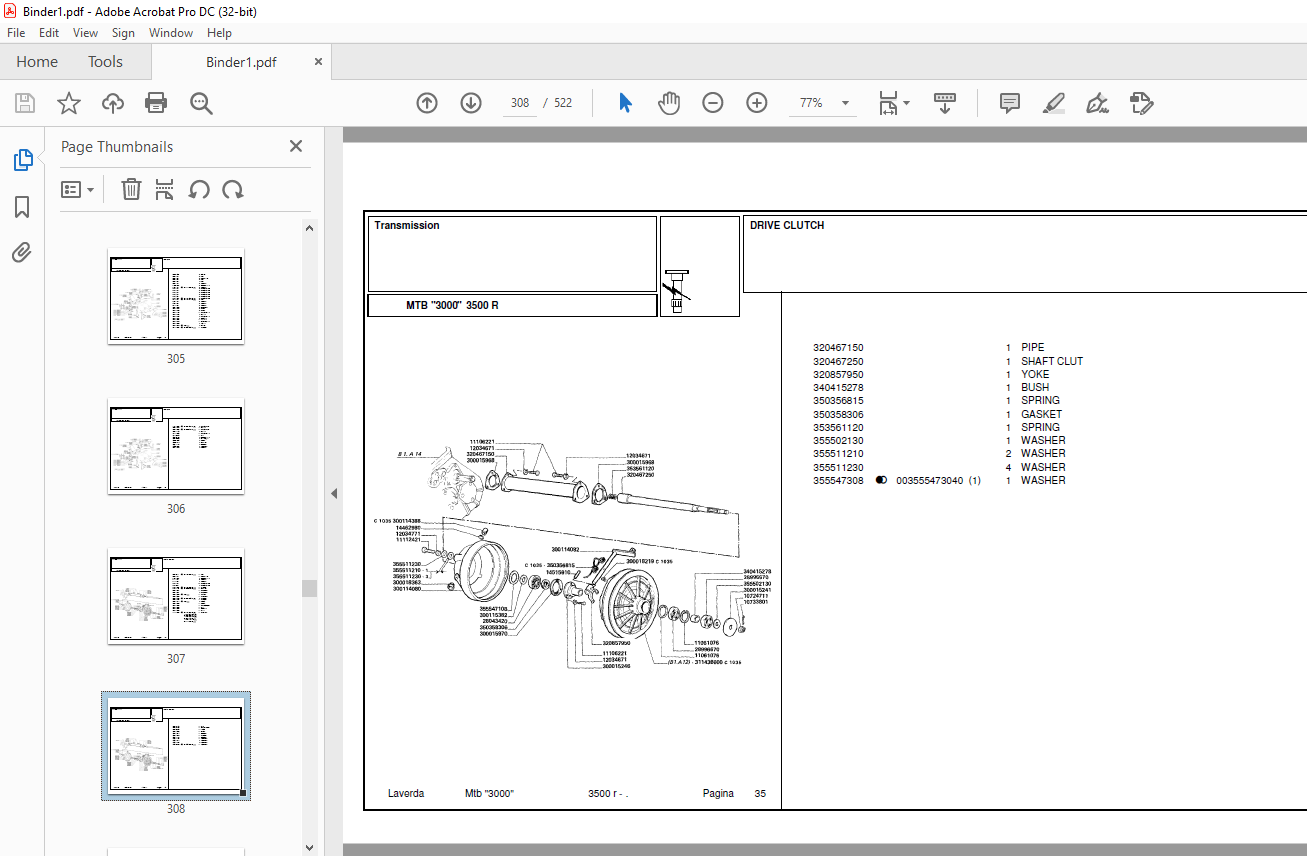1307x856 pixels.
Task: Select page 305 thumbnail
Action: pos(176,296)
